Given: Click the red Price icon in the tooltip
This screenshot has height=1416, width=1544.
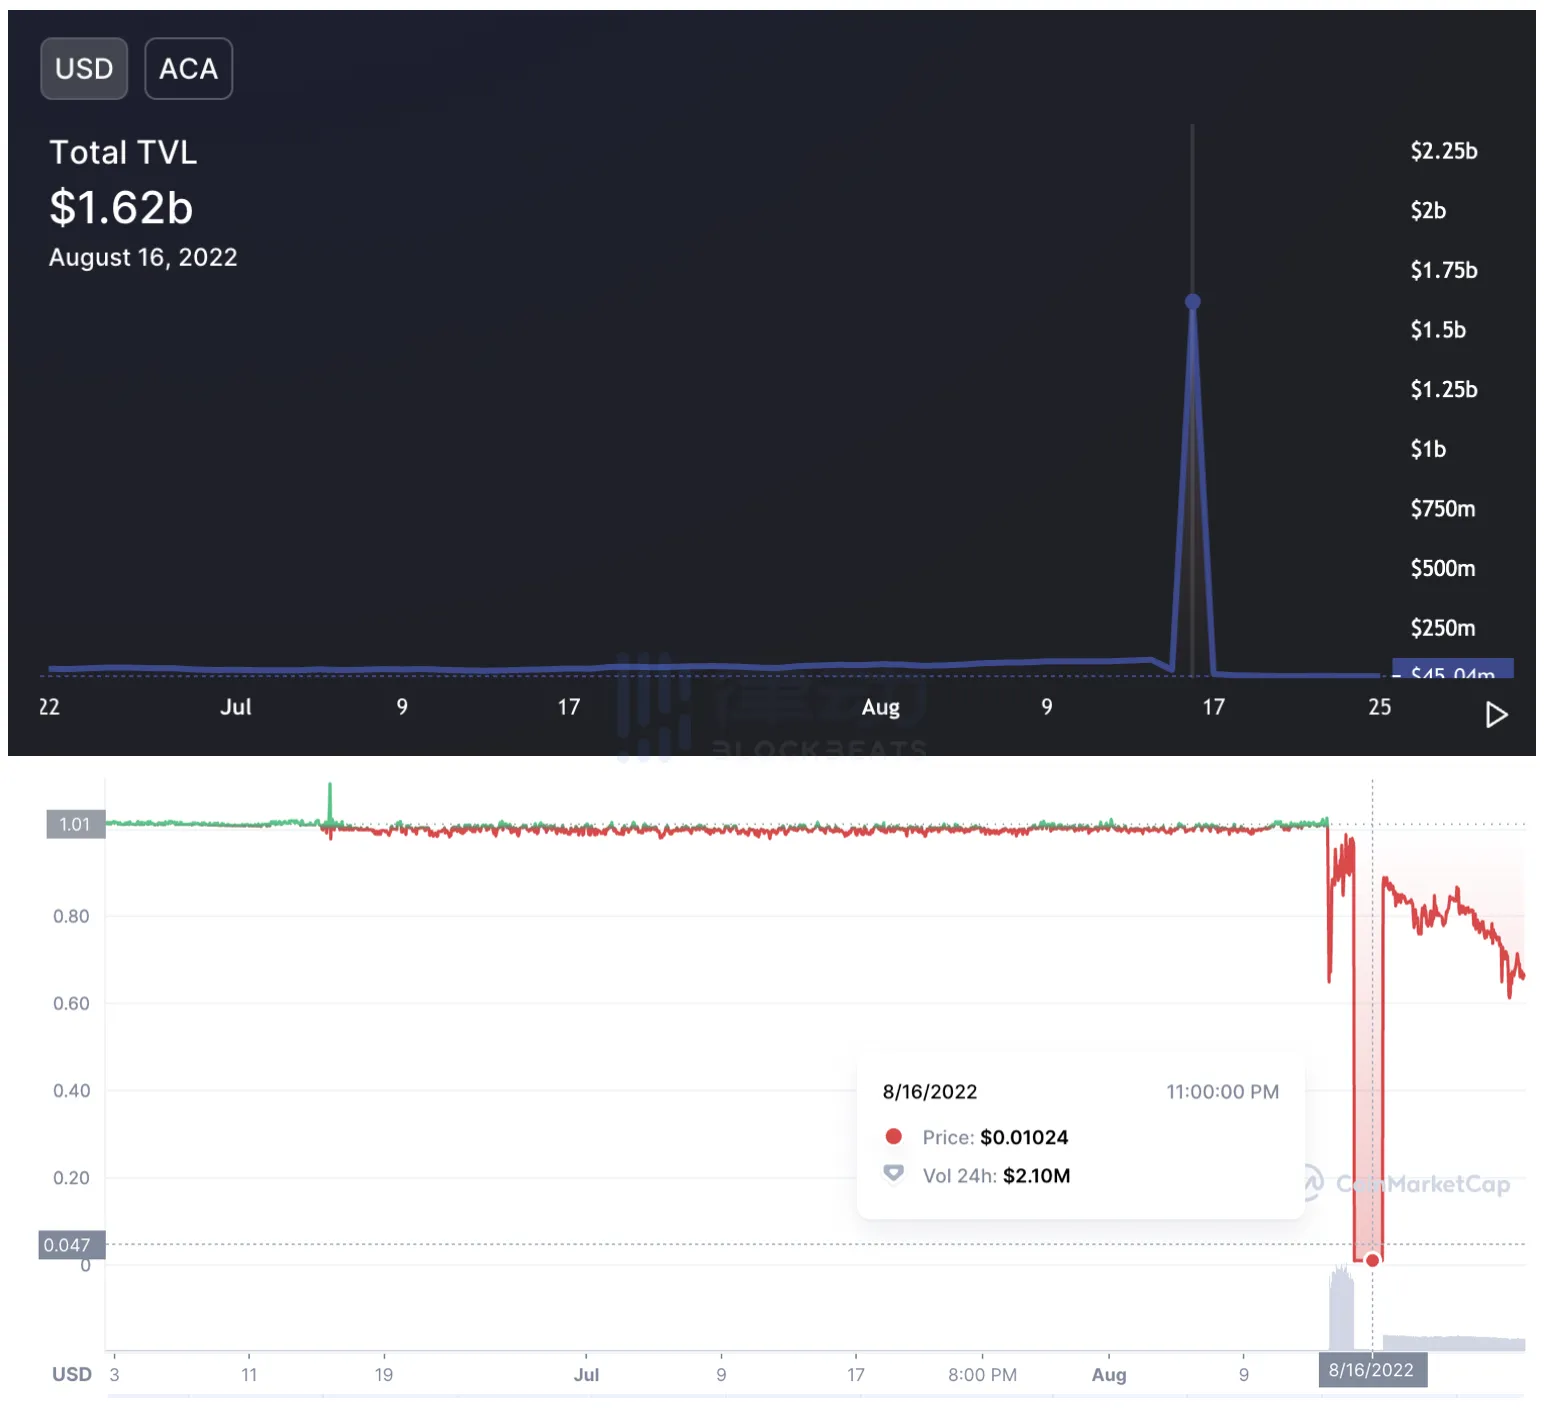Looking at the screenshot, I should pyautogui.click(x=894, y=1136).
